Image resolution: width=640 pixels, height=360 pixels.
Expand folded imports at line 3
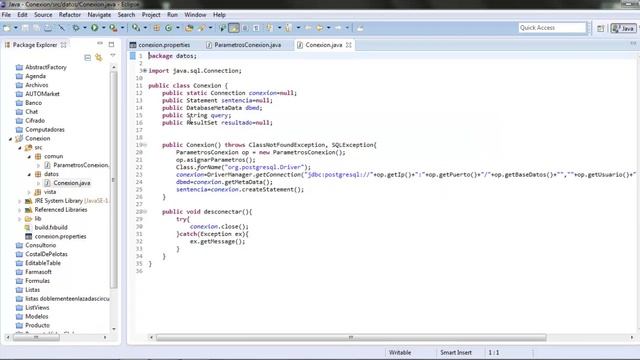(x=144, y=71)
